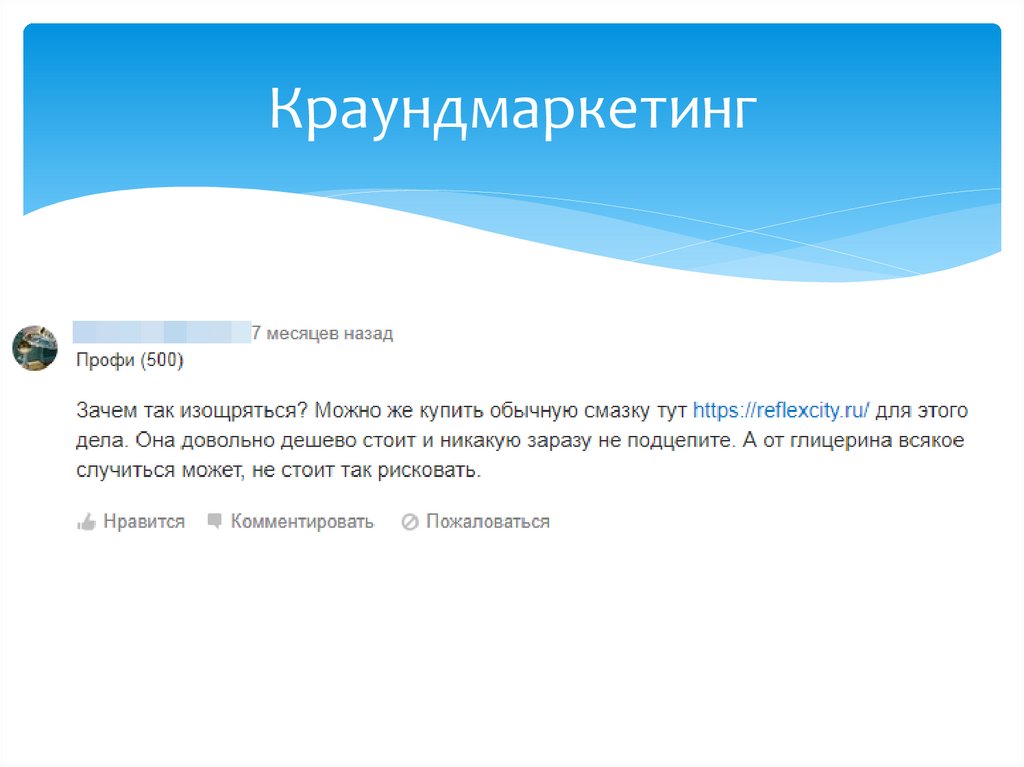1024x767 pixels.
Task: Click the crossed-circle Пожаловаться icon
Action: tap(408, 521)
